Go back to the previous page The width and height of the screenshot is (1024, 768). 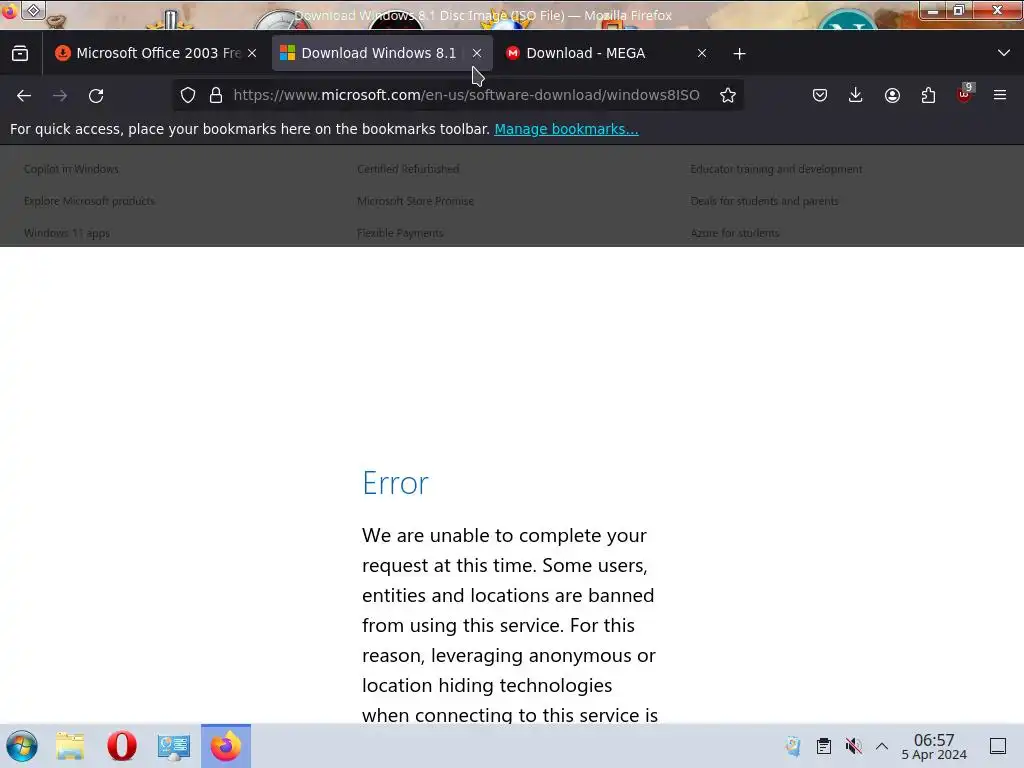24,96
